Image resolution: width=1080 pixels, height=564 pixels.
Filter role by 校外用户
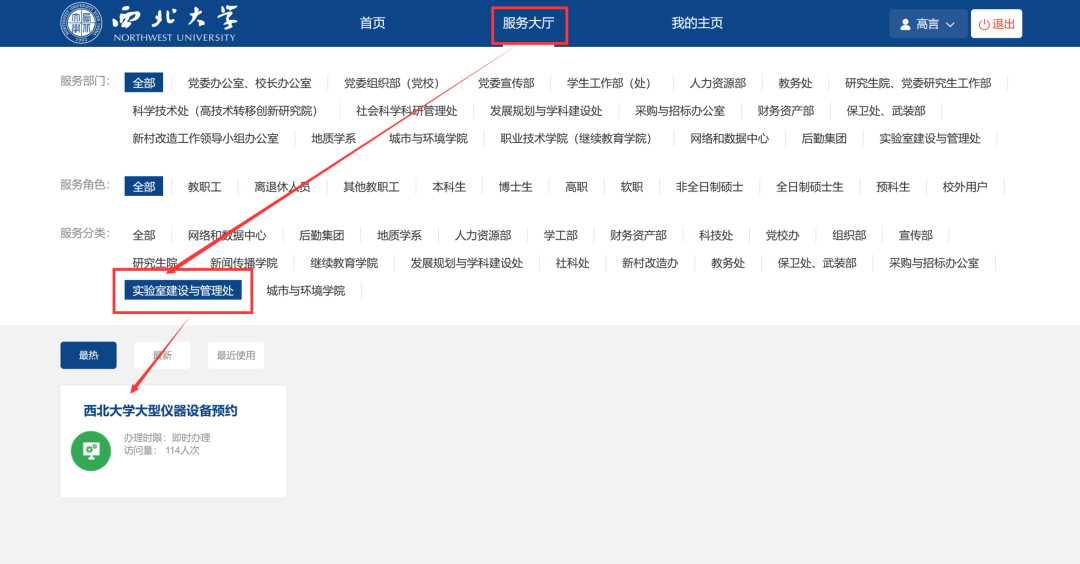[x=965, y=187]
